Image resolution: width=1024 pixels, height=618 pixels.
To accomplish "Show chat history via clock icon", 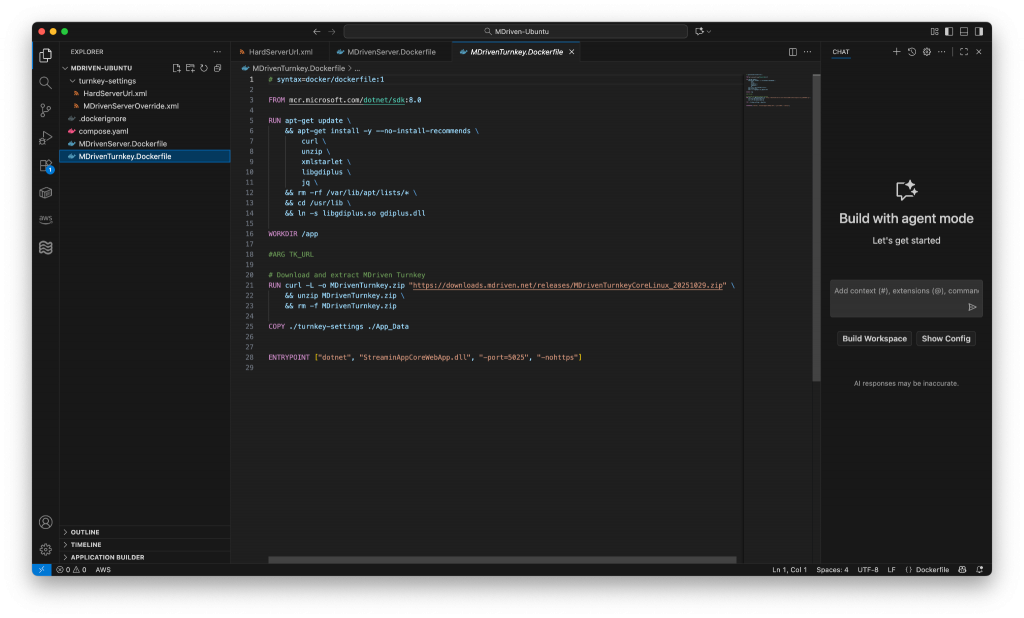I will (911, 52).
